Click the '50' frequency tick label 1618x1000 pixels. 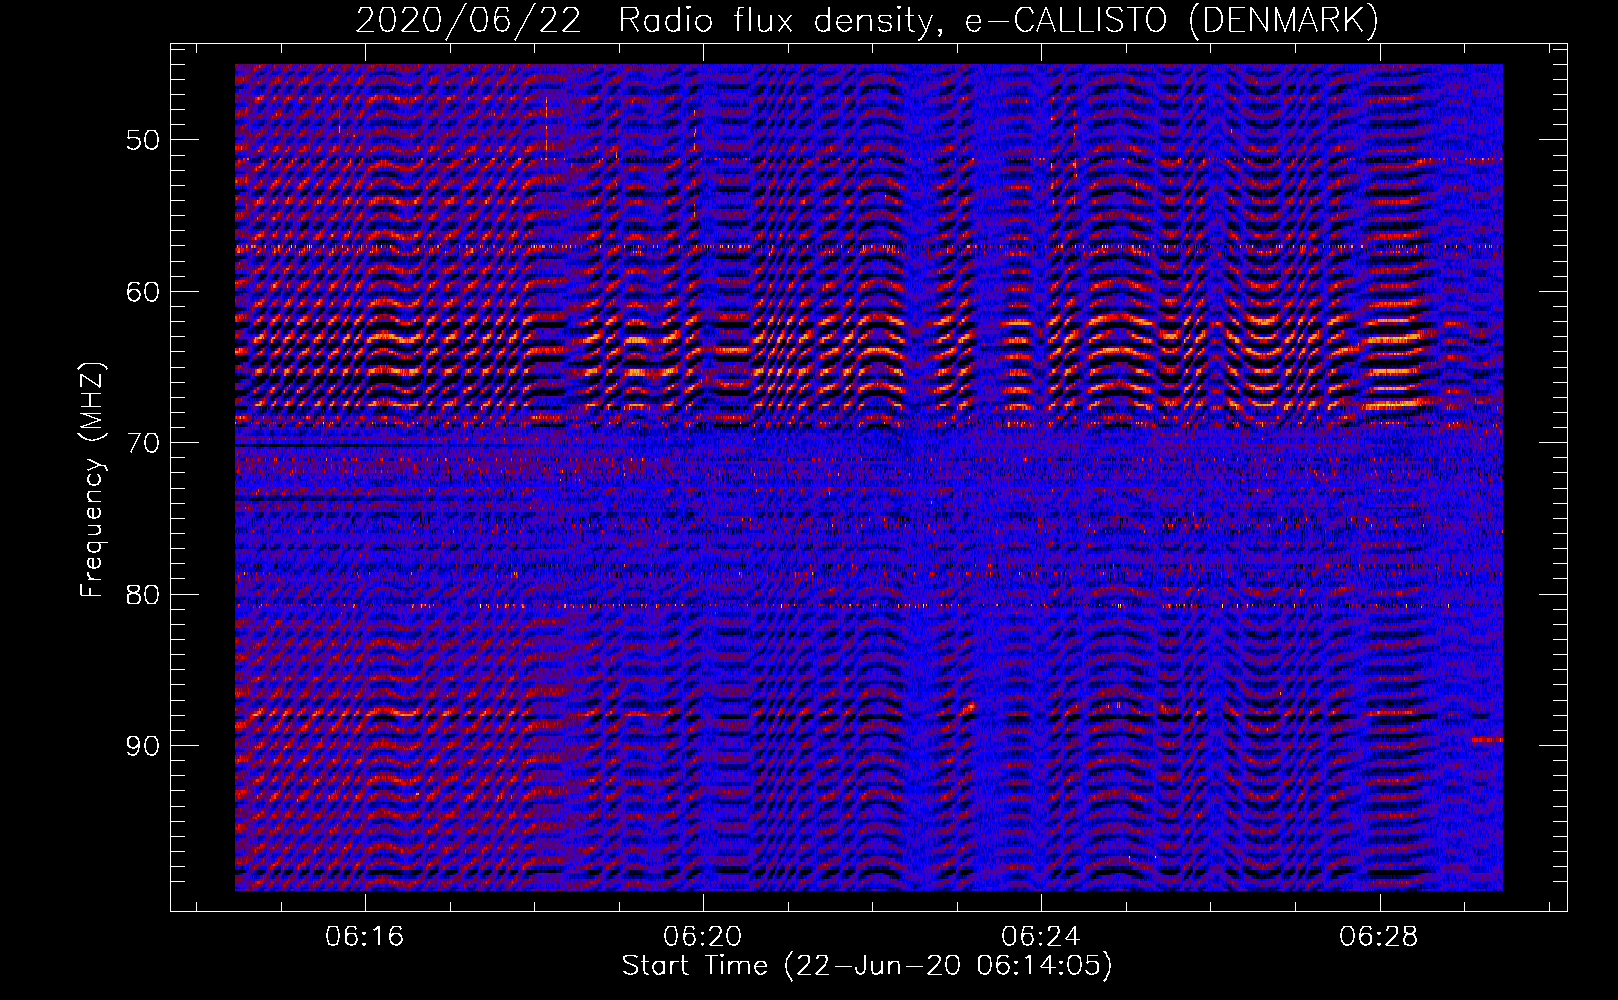[143, 139]
